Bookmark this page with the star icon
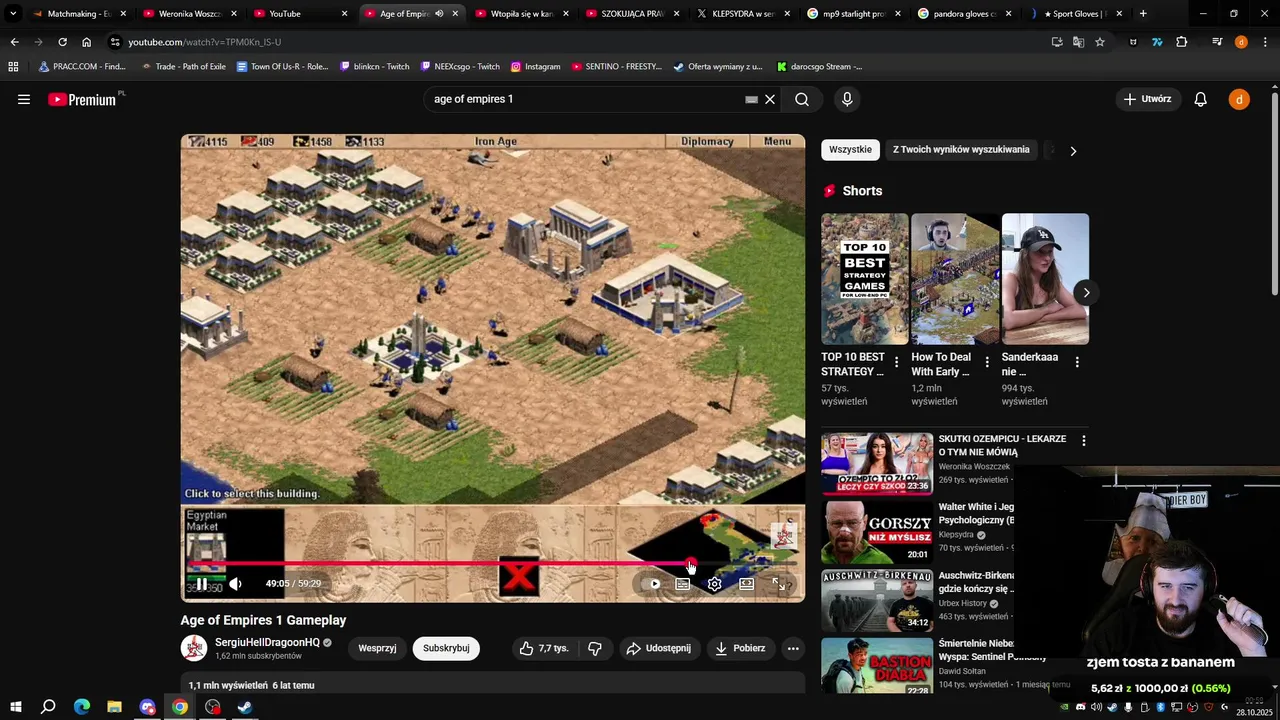The image size is (1280, 720). (1100, 42)
